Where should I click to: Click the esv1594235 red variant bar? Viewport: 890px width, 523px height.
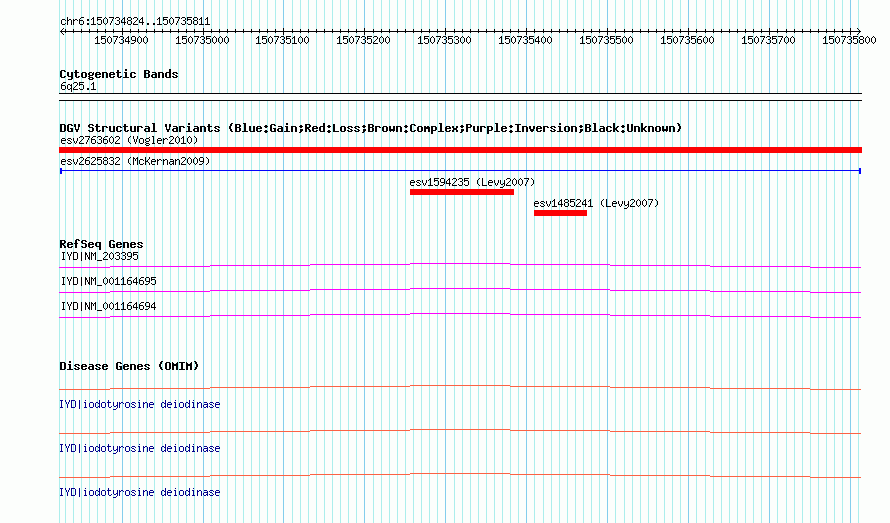pyautogui.click(x=462, y=192)
